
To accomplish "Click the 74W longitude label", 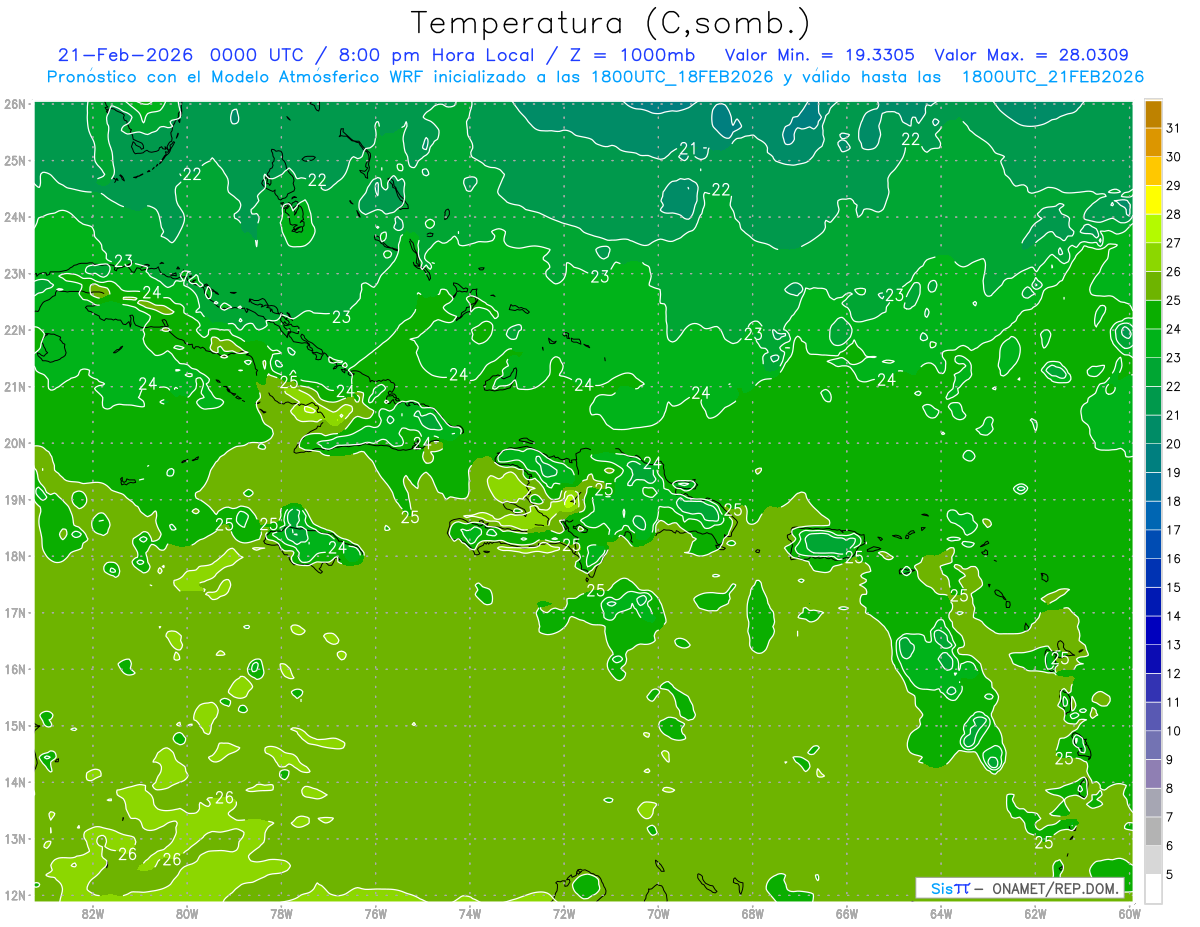I will point(470,913).
